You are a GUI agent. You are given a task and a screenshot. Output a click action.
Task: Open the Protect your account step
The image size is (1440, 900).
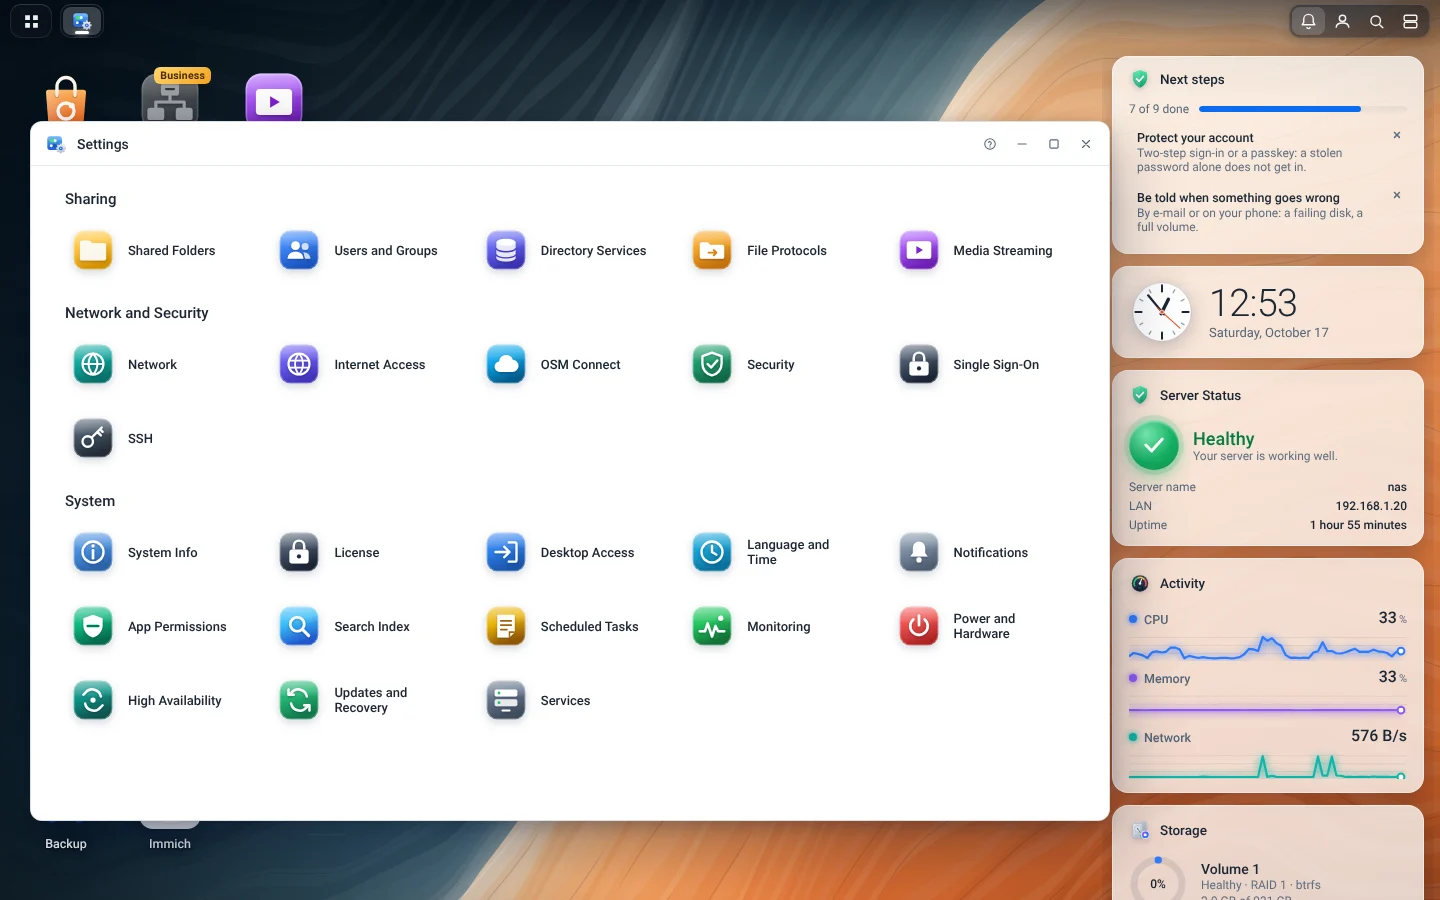(1258, 152)
